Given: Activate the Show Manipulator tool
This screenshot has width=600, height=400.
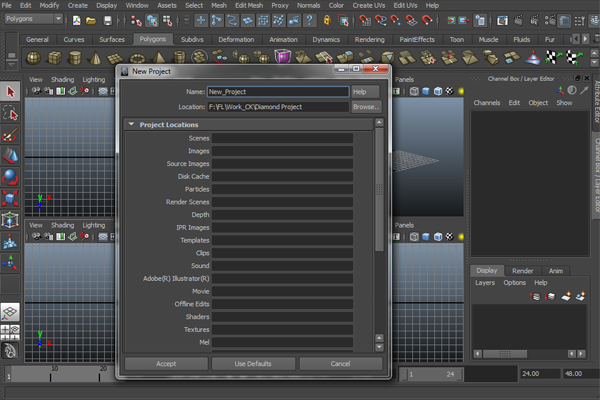Looking at the screenshot, I should pyautogui.click(x=10, y=263).
